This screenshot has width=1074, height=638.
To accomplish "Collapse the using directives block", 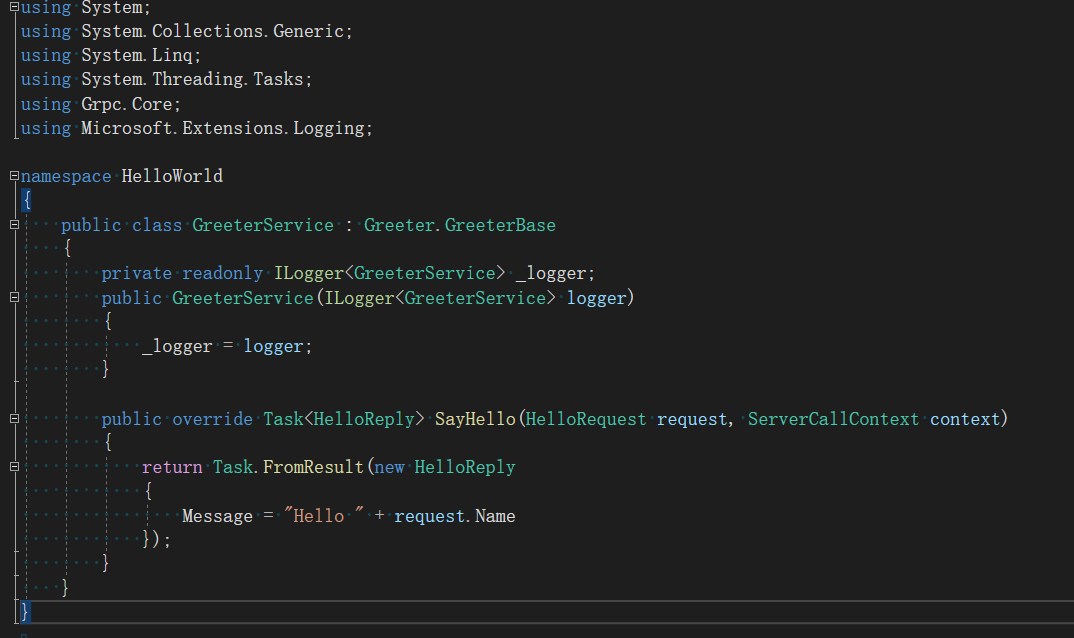I will point(14,7).
